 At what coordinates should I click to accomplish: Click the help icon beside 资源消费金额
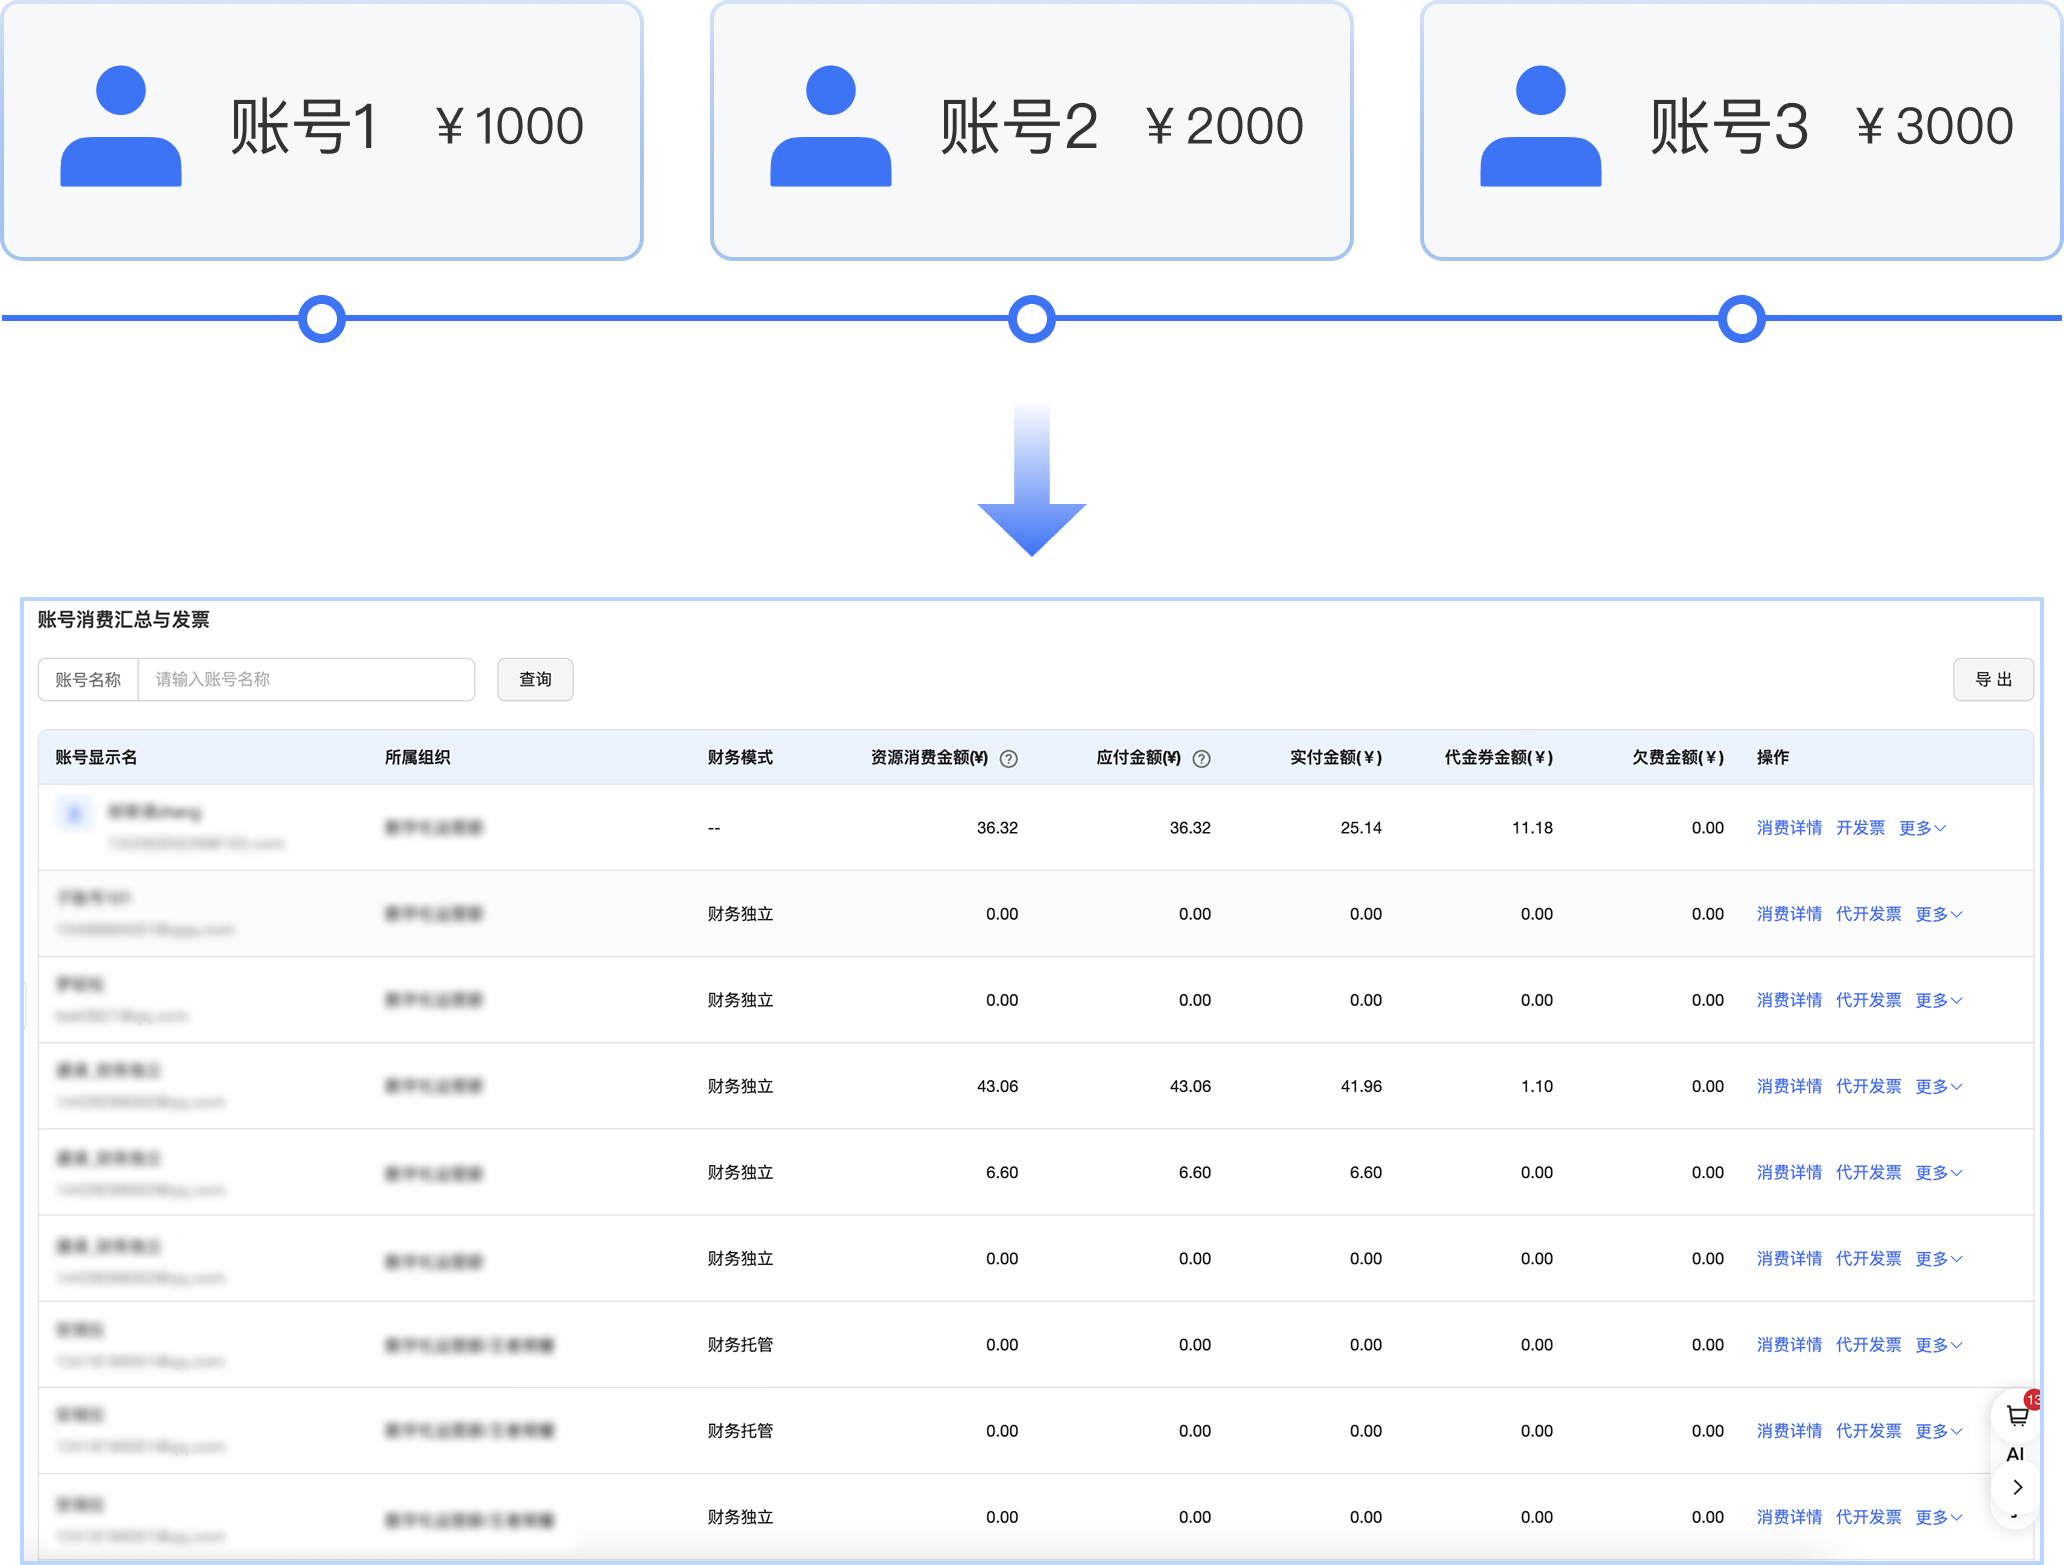click(x=1009, y=759)
